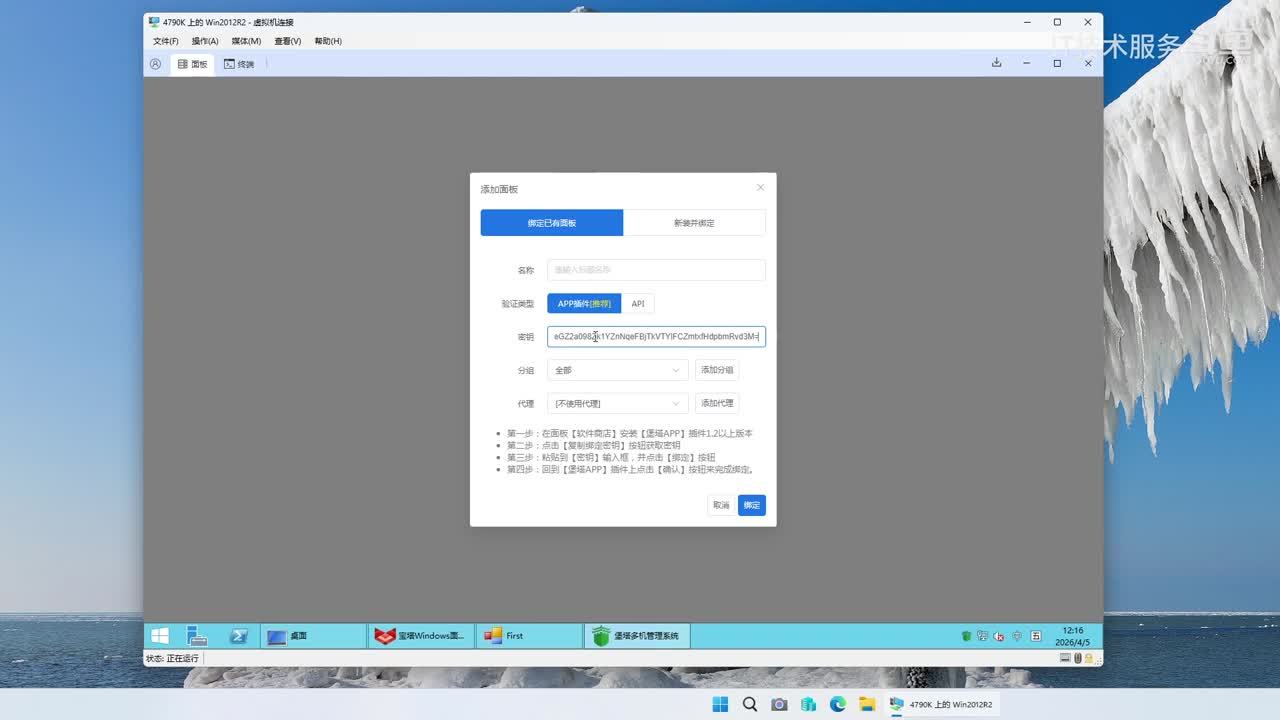
Task: Click the 添加代理 button
Action: [717, 403]
